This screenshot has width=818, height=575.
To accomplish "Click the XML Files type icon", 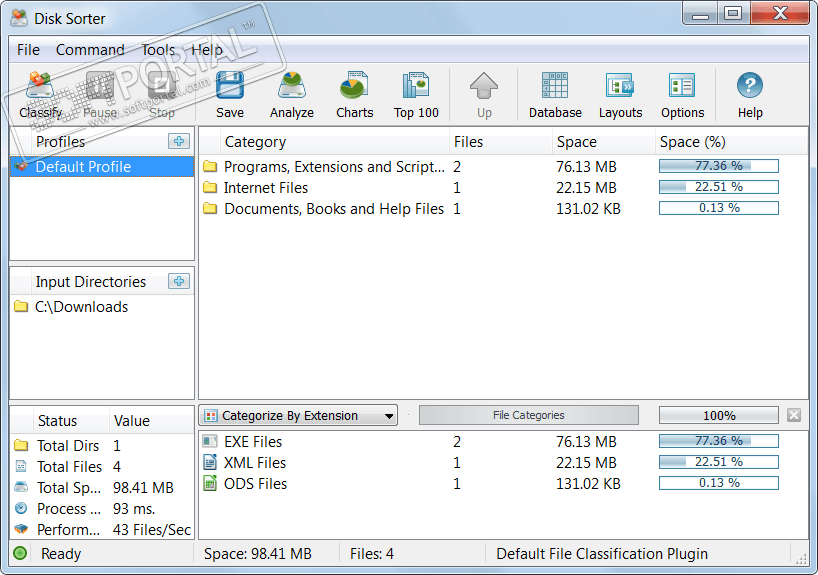I will click(210, 462).
